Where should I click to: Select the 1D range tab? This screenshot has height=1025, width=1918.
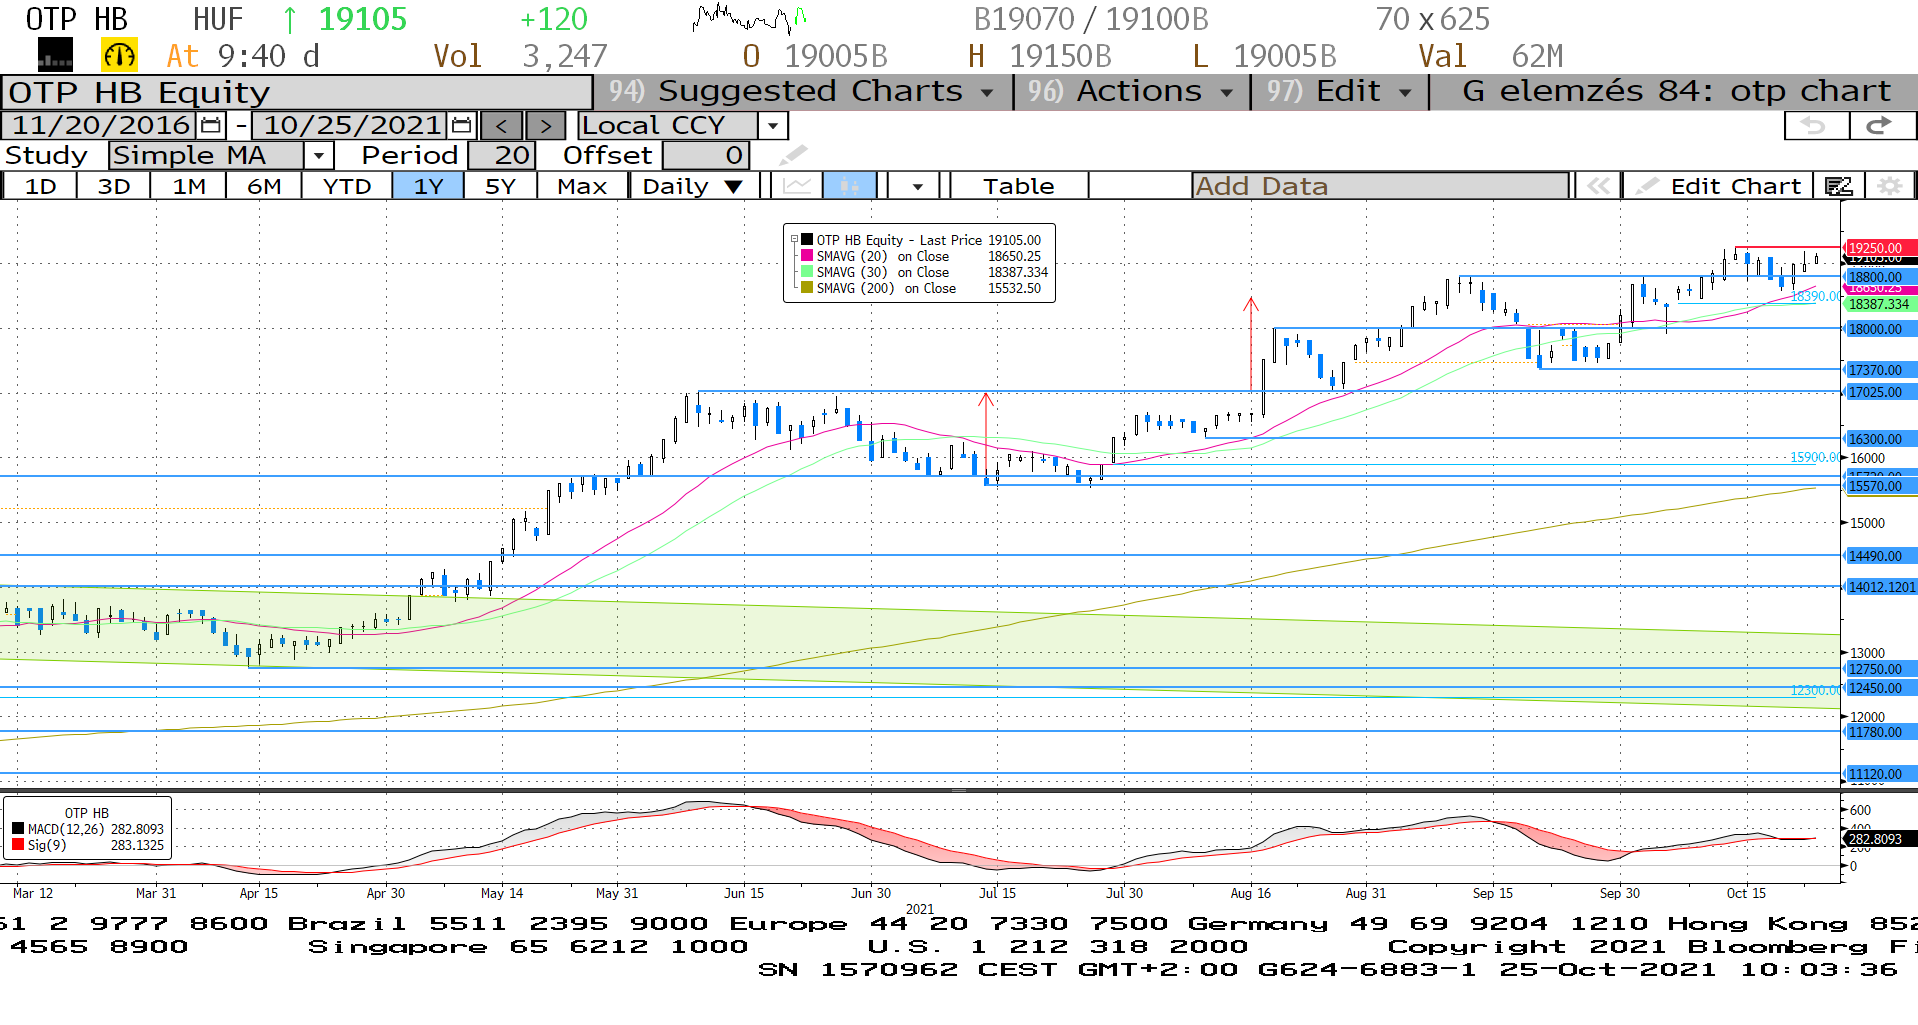pyautogui.click(x=40, y=186)
